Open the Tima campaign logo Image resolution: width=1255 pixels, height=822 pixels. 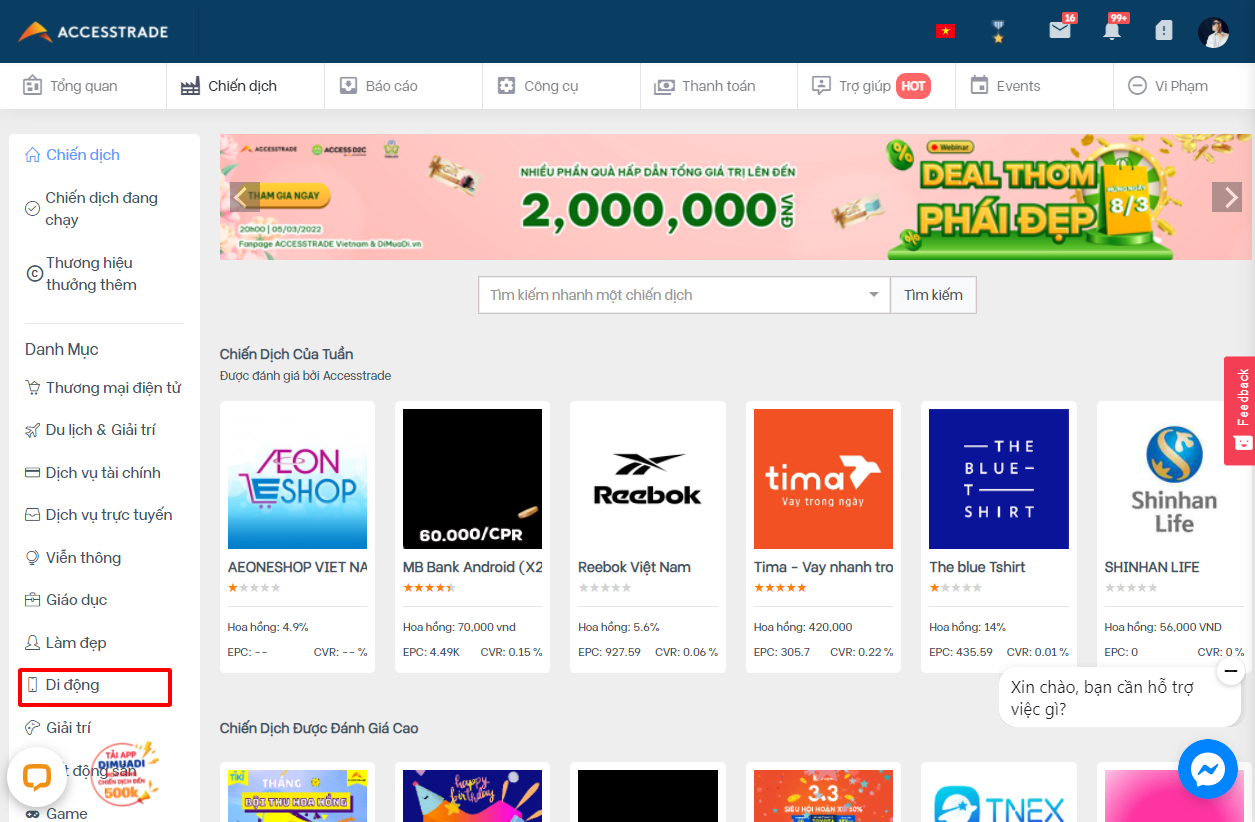click(x=823, y=479)
